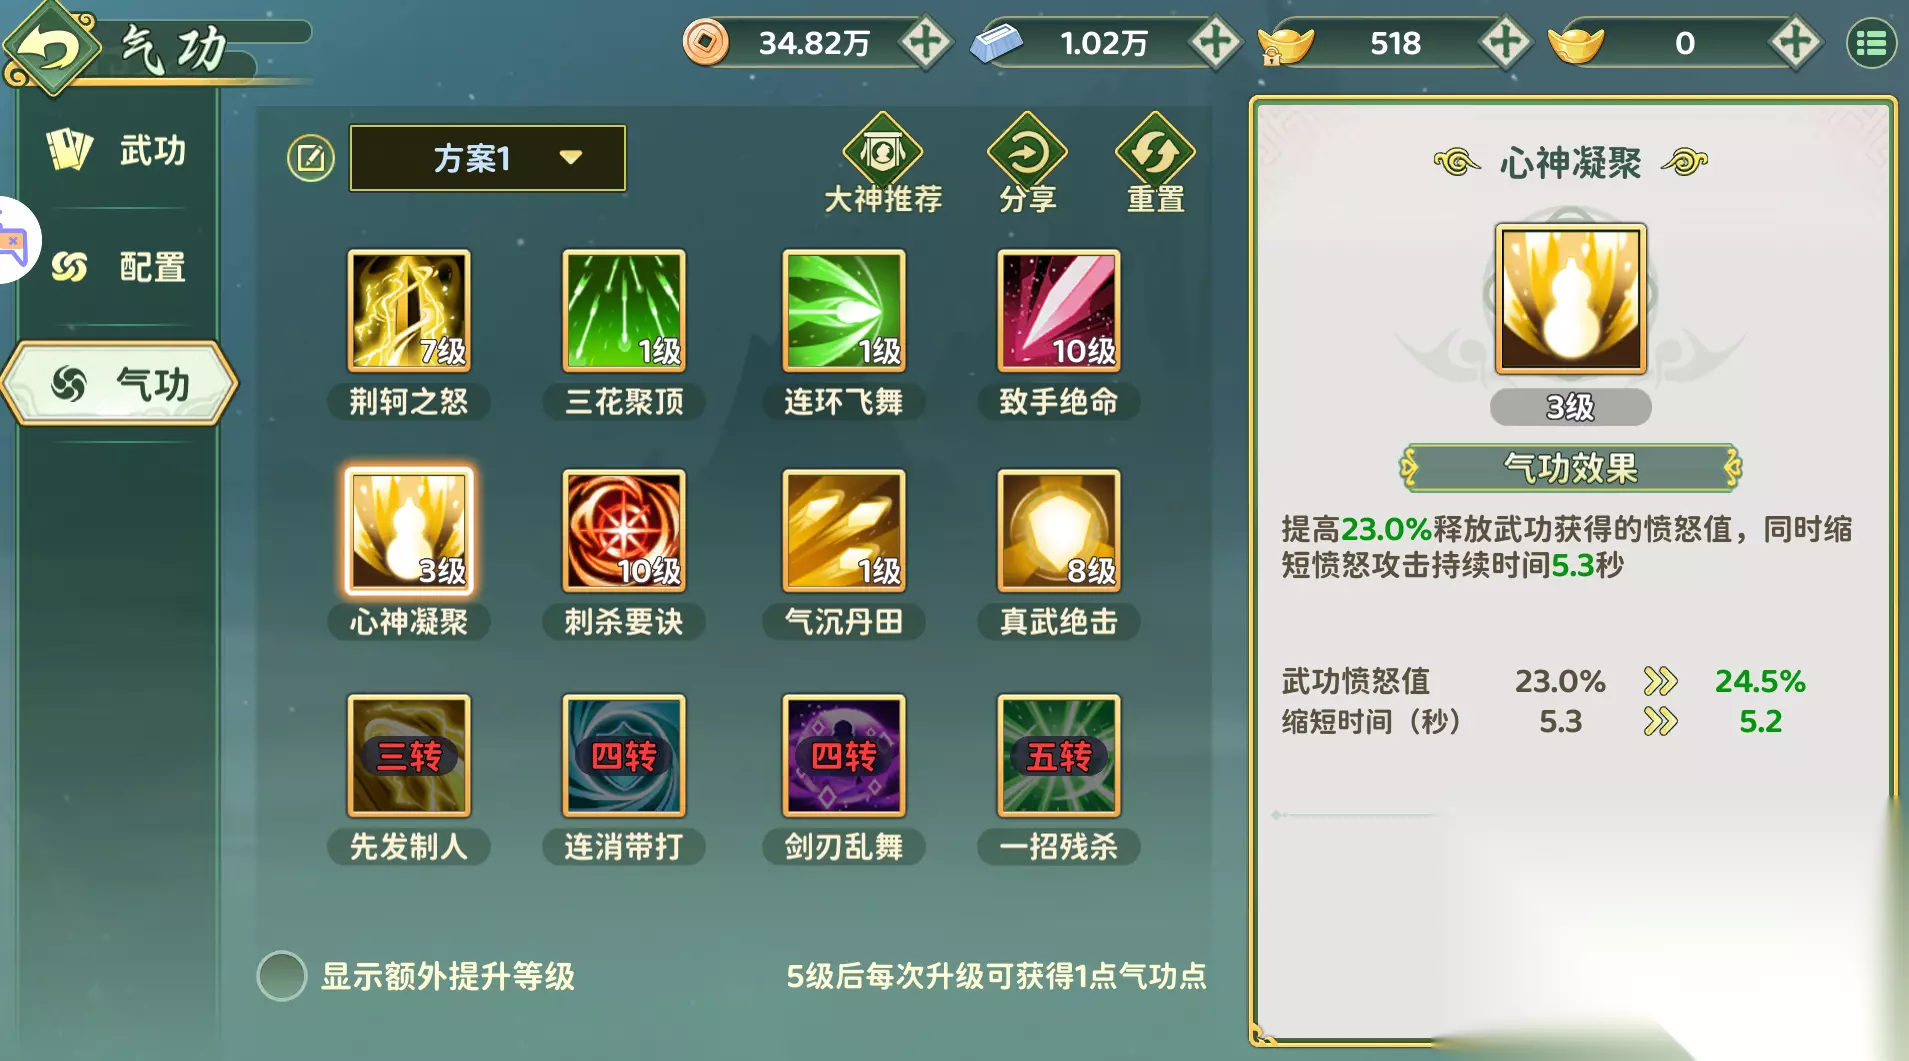Screen dimensions: 1909x1061
Task: Toggle 显示额外提升等级 radio option
Action: [x=281, y=976]
